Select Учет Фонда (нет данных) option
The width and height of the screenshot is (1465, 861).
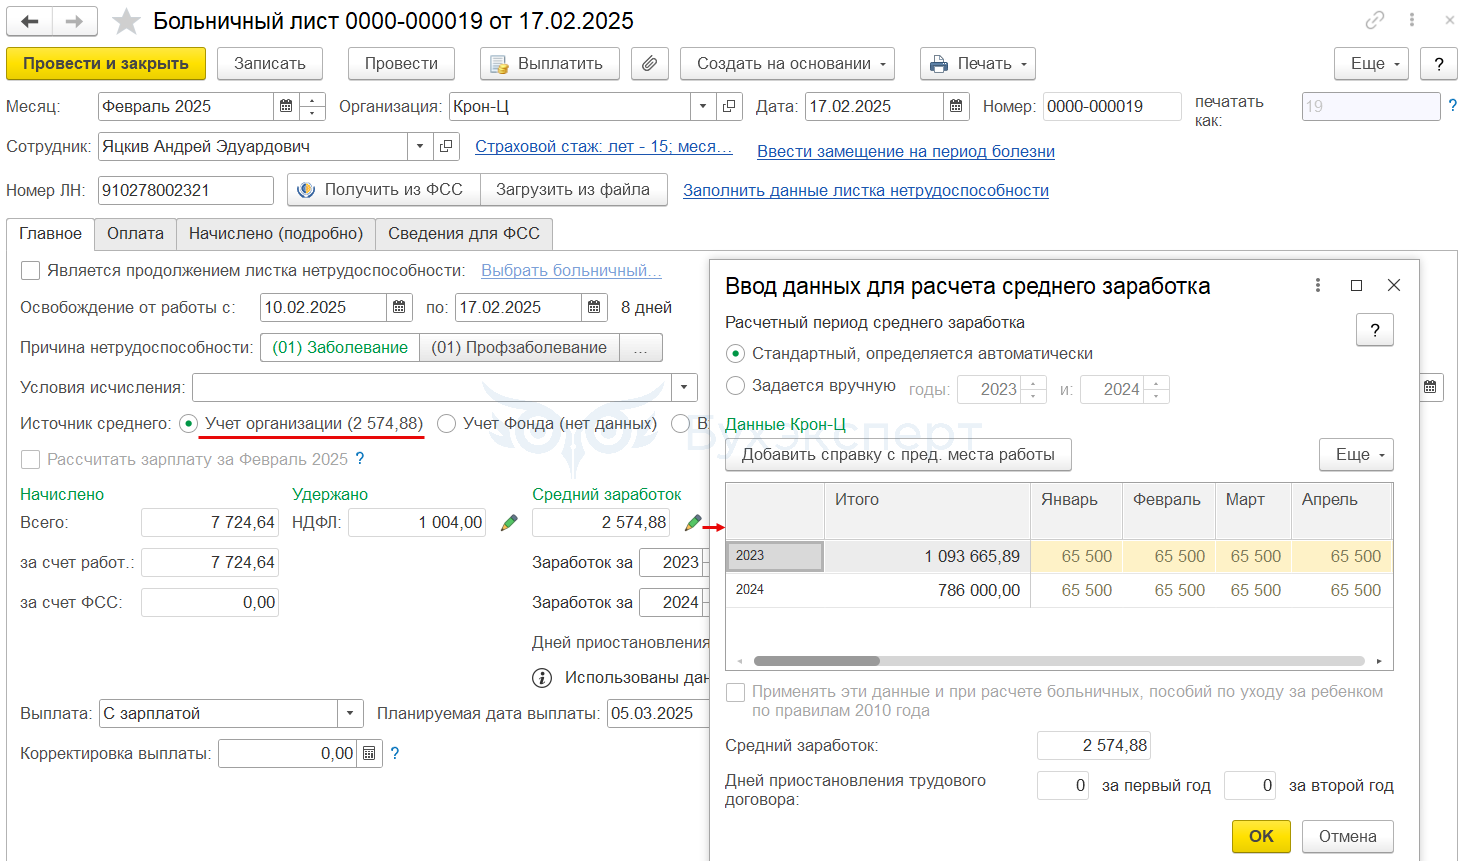click(446, 424)
